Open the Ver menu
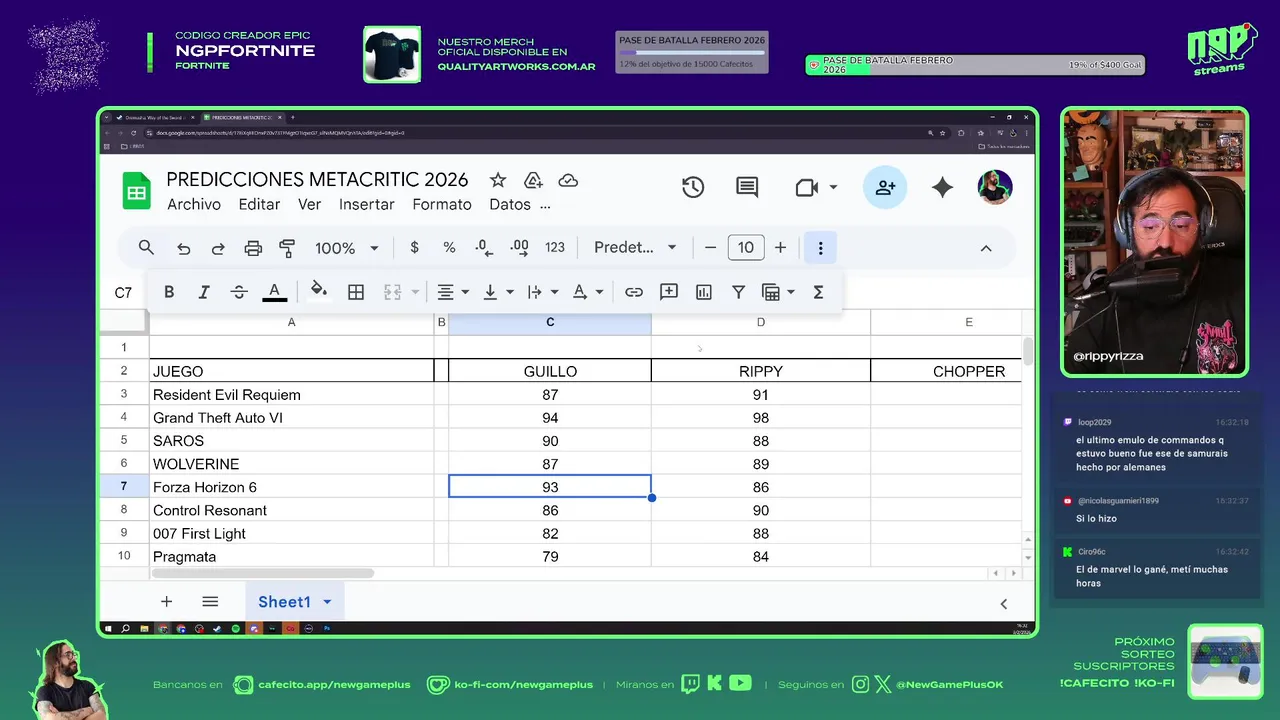This screenshot has width=1280, height=720. coord(310,204)
